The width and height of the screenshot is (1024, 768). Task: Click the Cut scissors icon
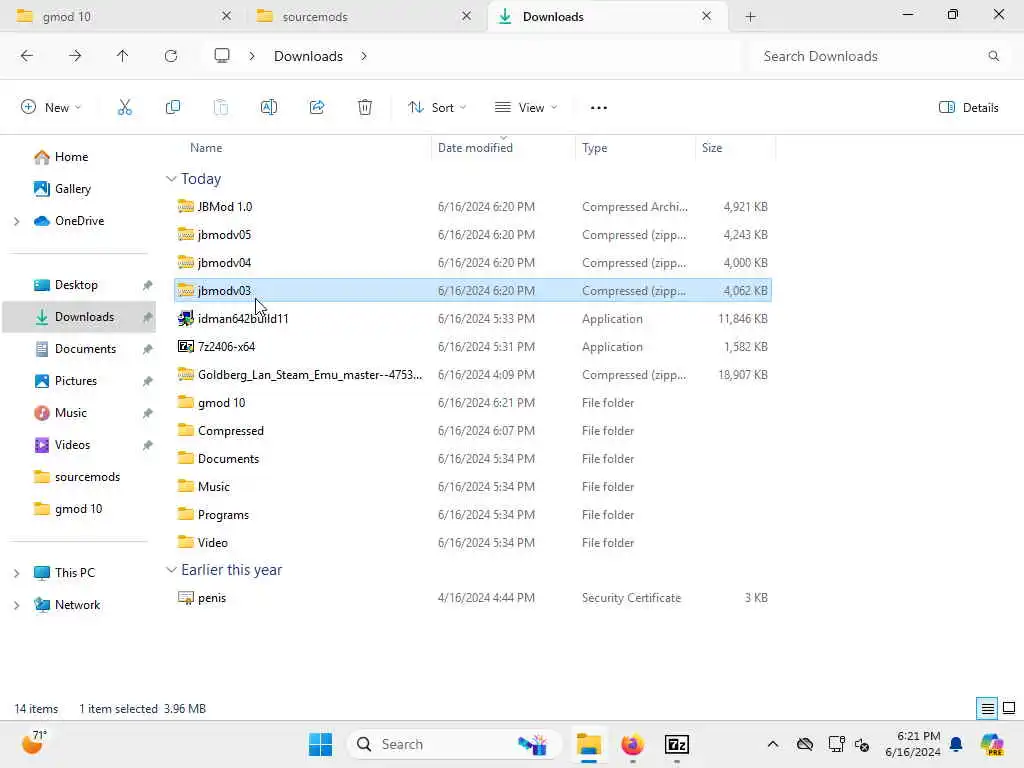click(124, 108)
